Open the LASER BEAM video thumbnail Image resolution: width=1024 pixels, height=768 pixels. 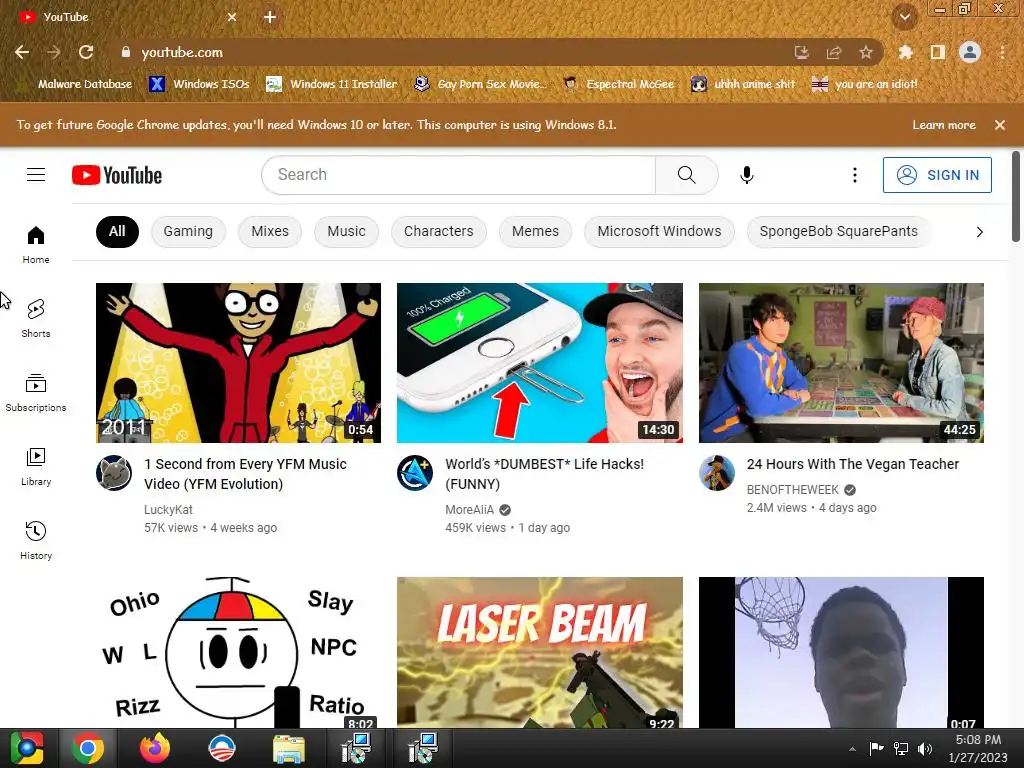pos(539,652)
